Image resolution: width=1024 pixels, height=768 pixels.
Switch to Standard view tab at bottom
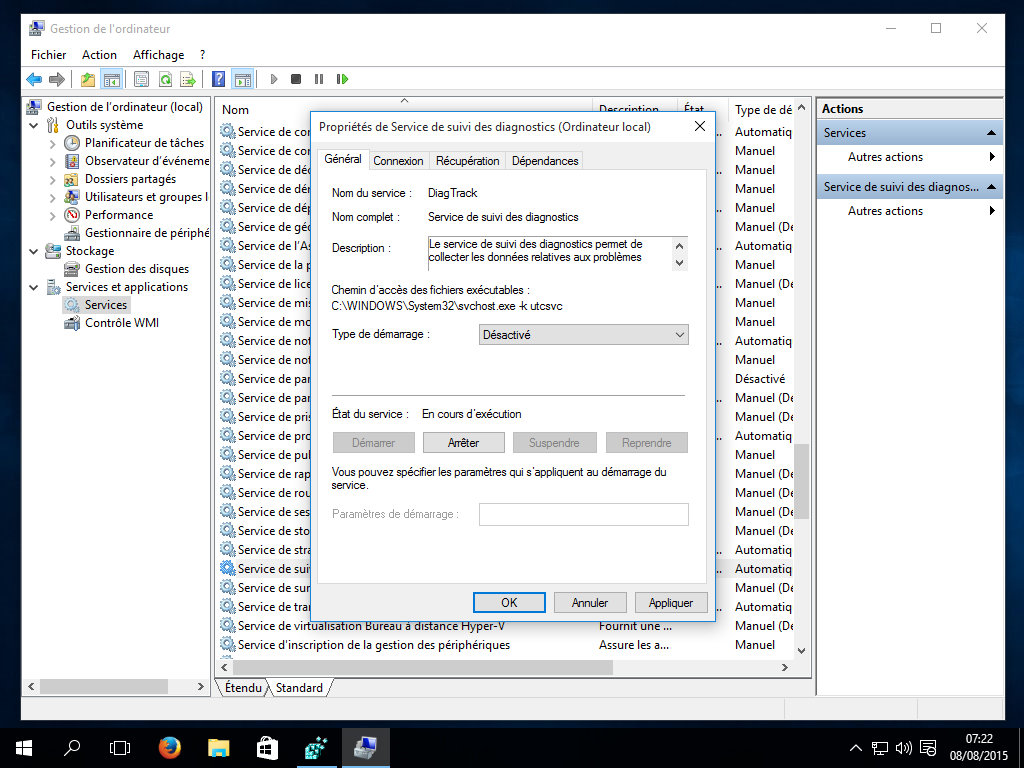point(299,688)
